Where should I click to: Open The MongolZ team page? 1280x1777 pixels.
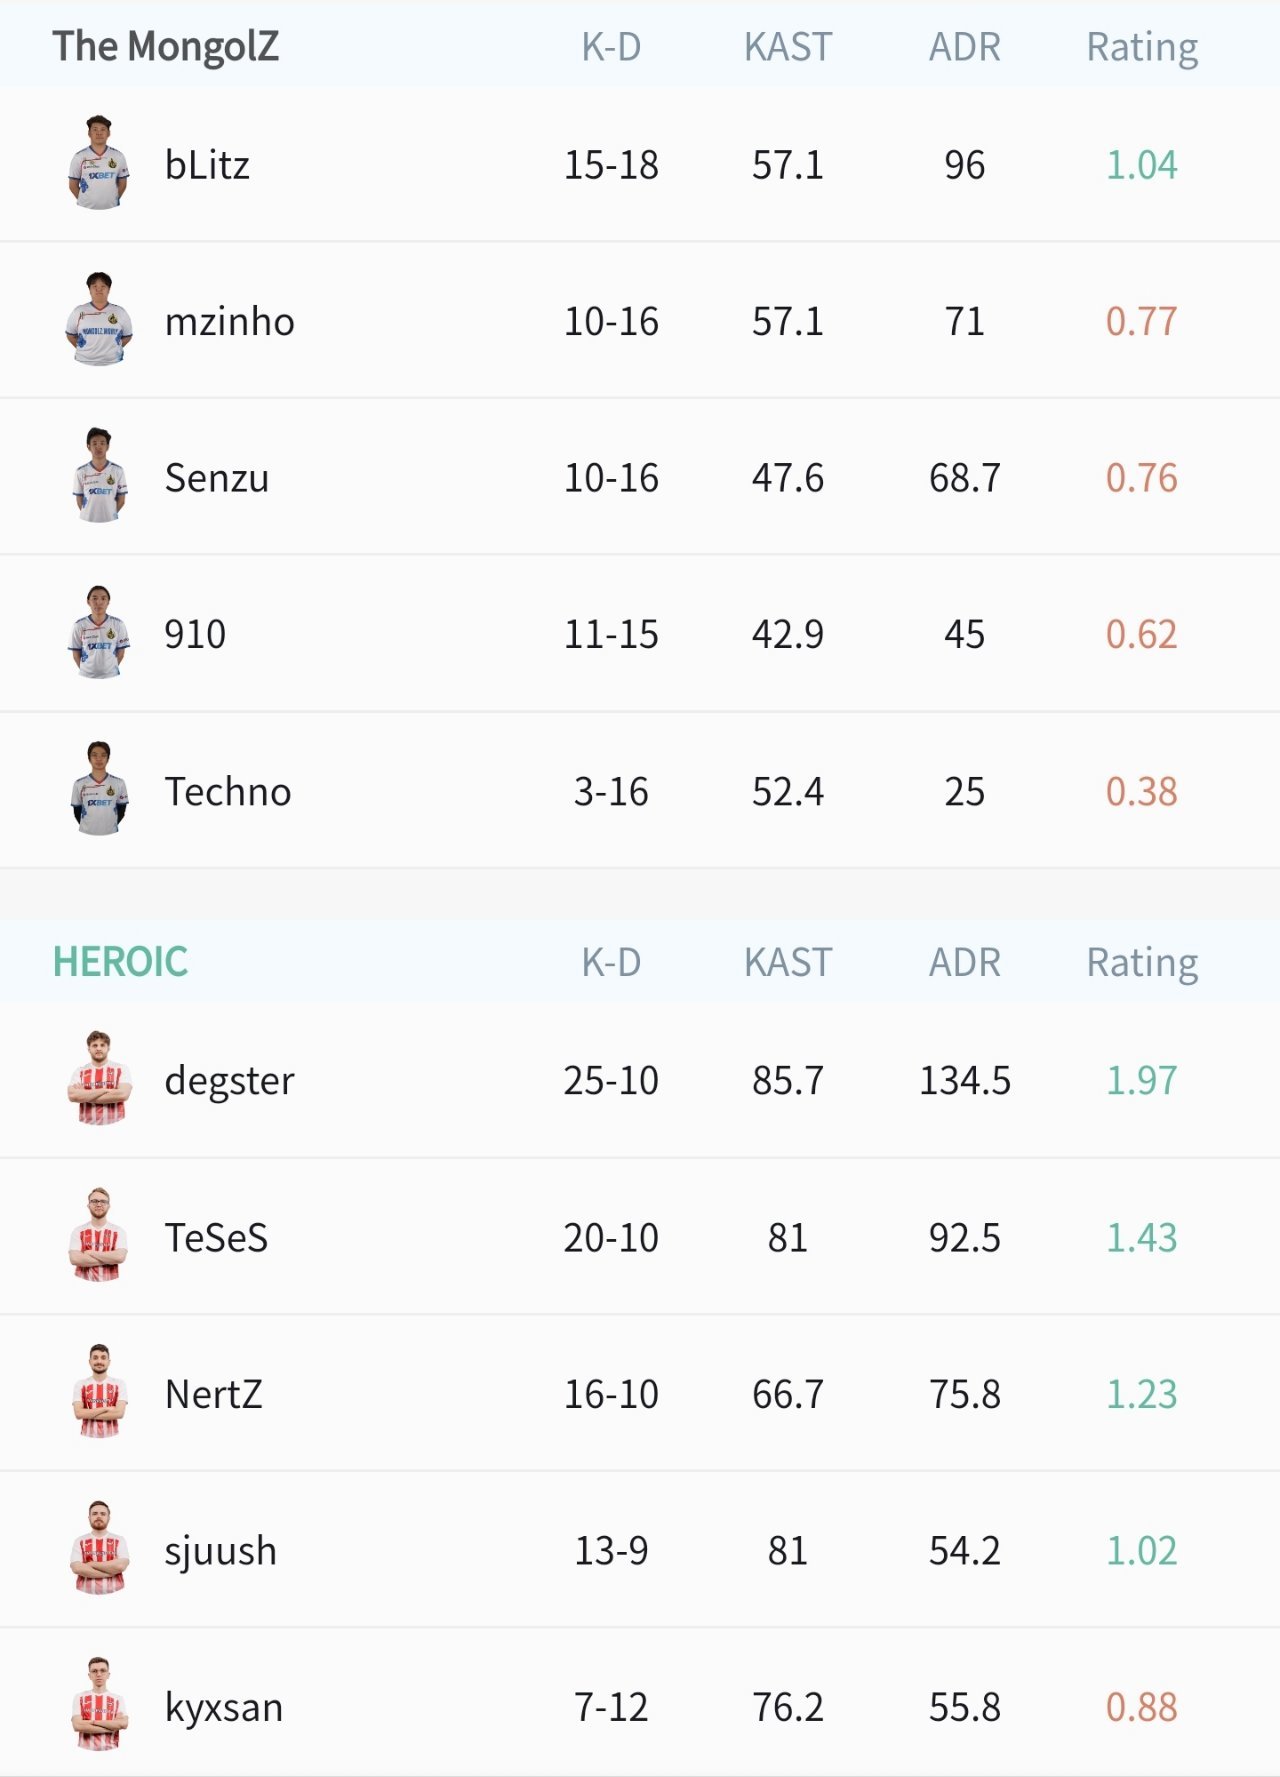click(x=166, y=46)
